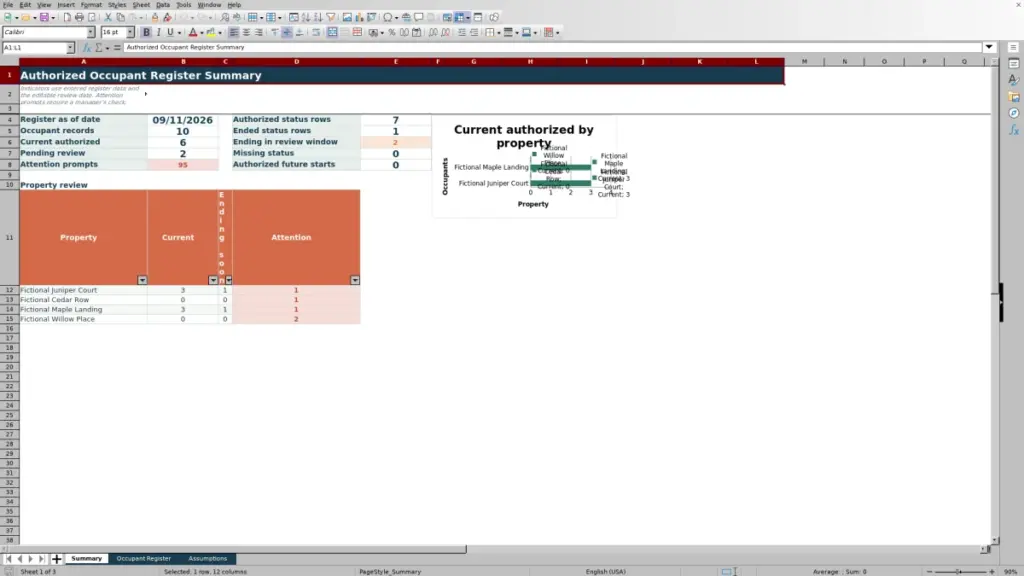Image resolution: width=1024 pixels, height=576 pixels.
Task: Open the Font Name dropdown
Action: [91, 33]
